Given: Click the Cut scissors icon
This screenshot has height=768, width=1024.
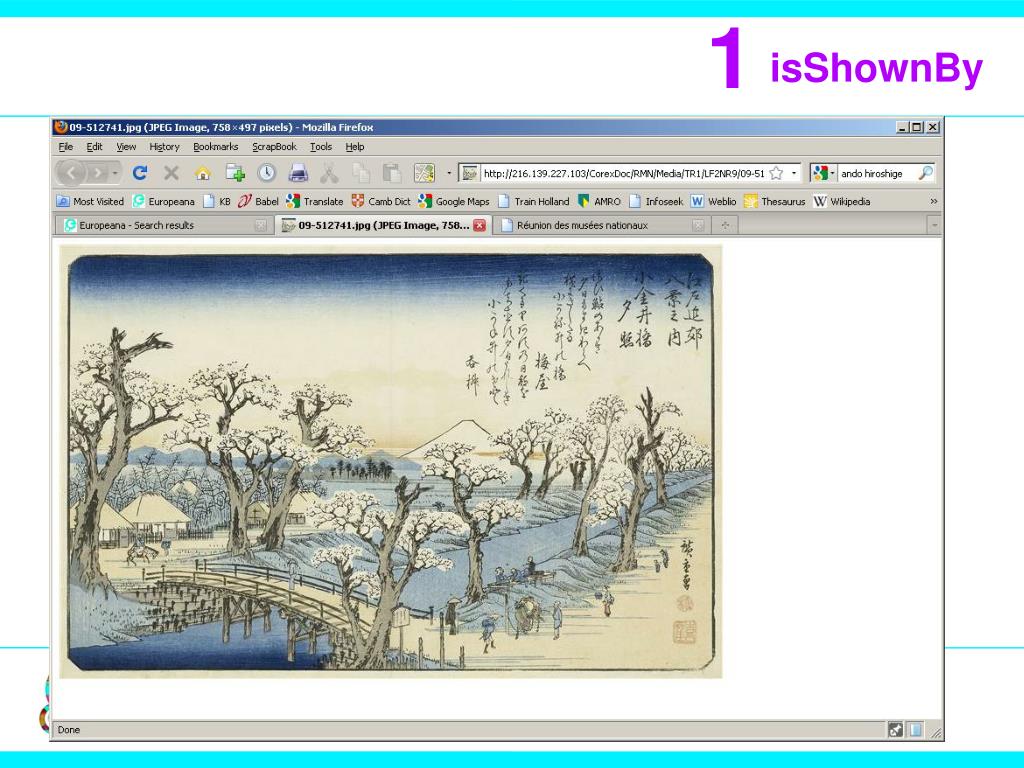Looking at the screenshot, I should [x=329, y=173].
